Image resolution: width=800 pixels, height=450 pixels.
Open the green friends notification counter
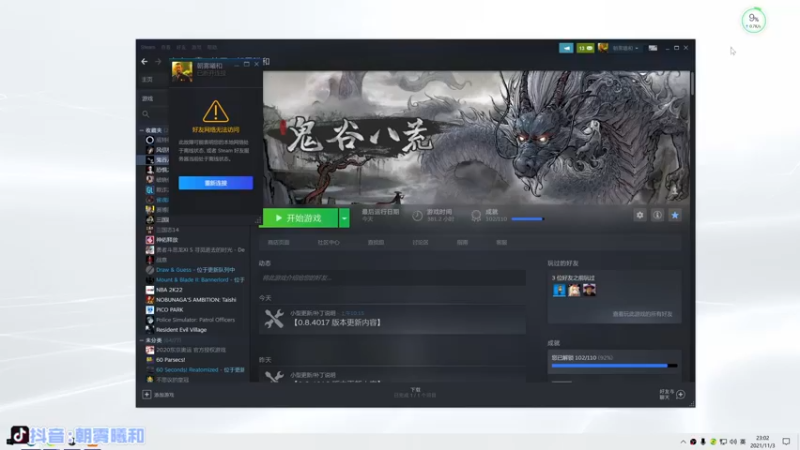point(585,48)
